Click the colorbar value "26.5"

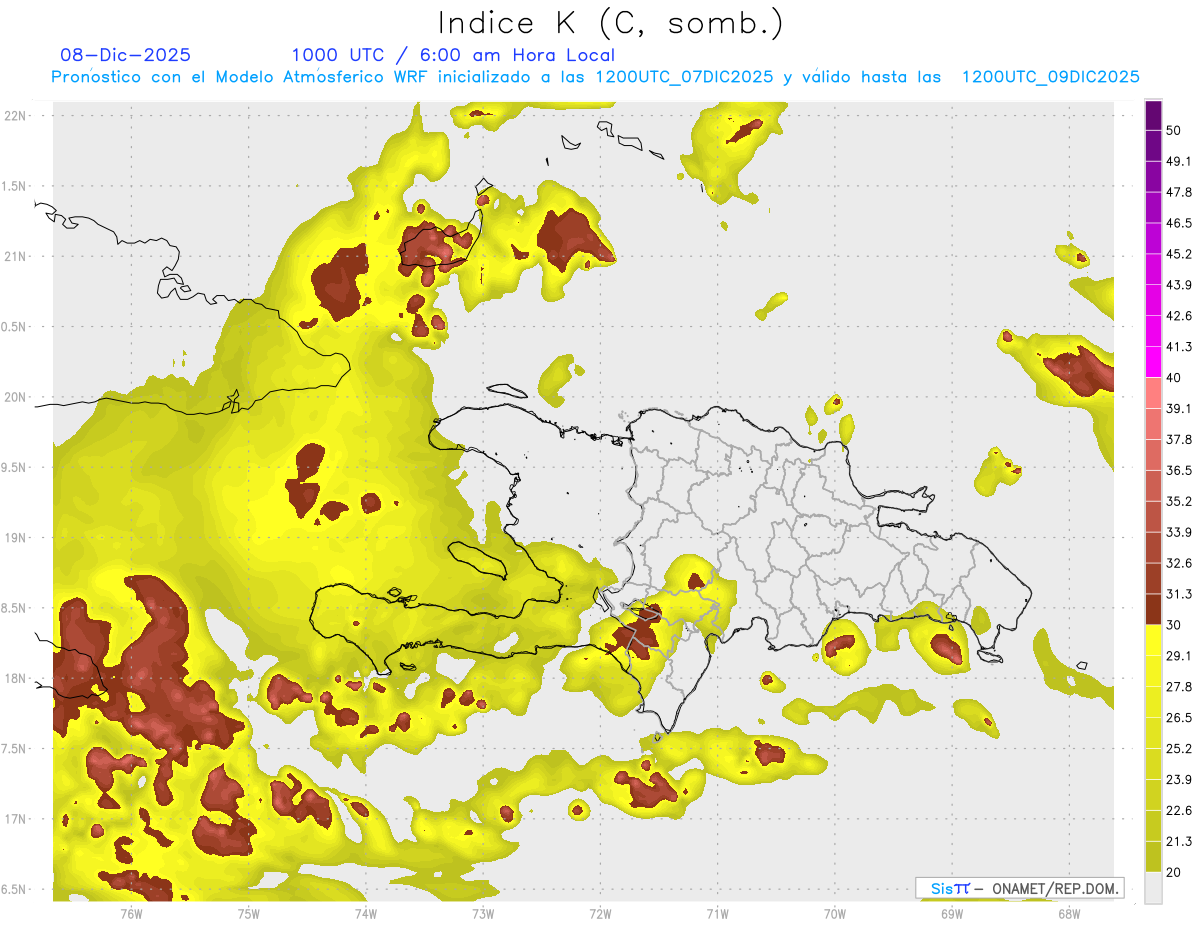pos(1179,718)
